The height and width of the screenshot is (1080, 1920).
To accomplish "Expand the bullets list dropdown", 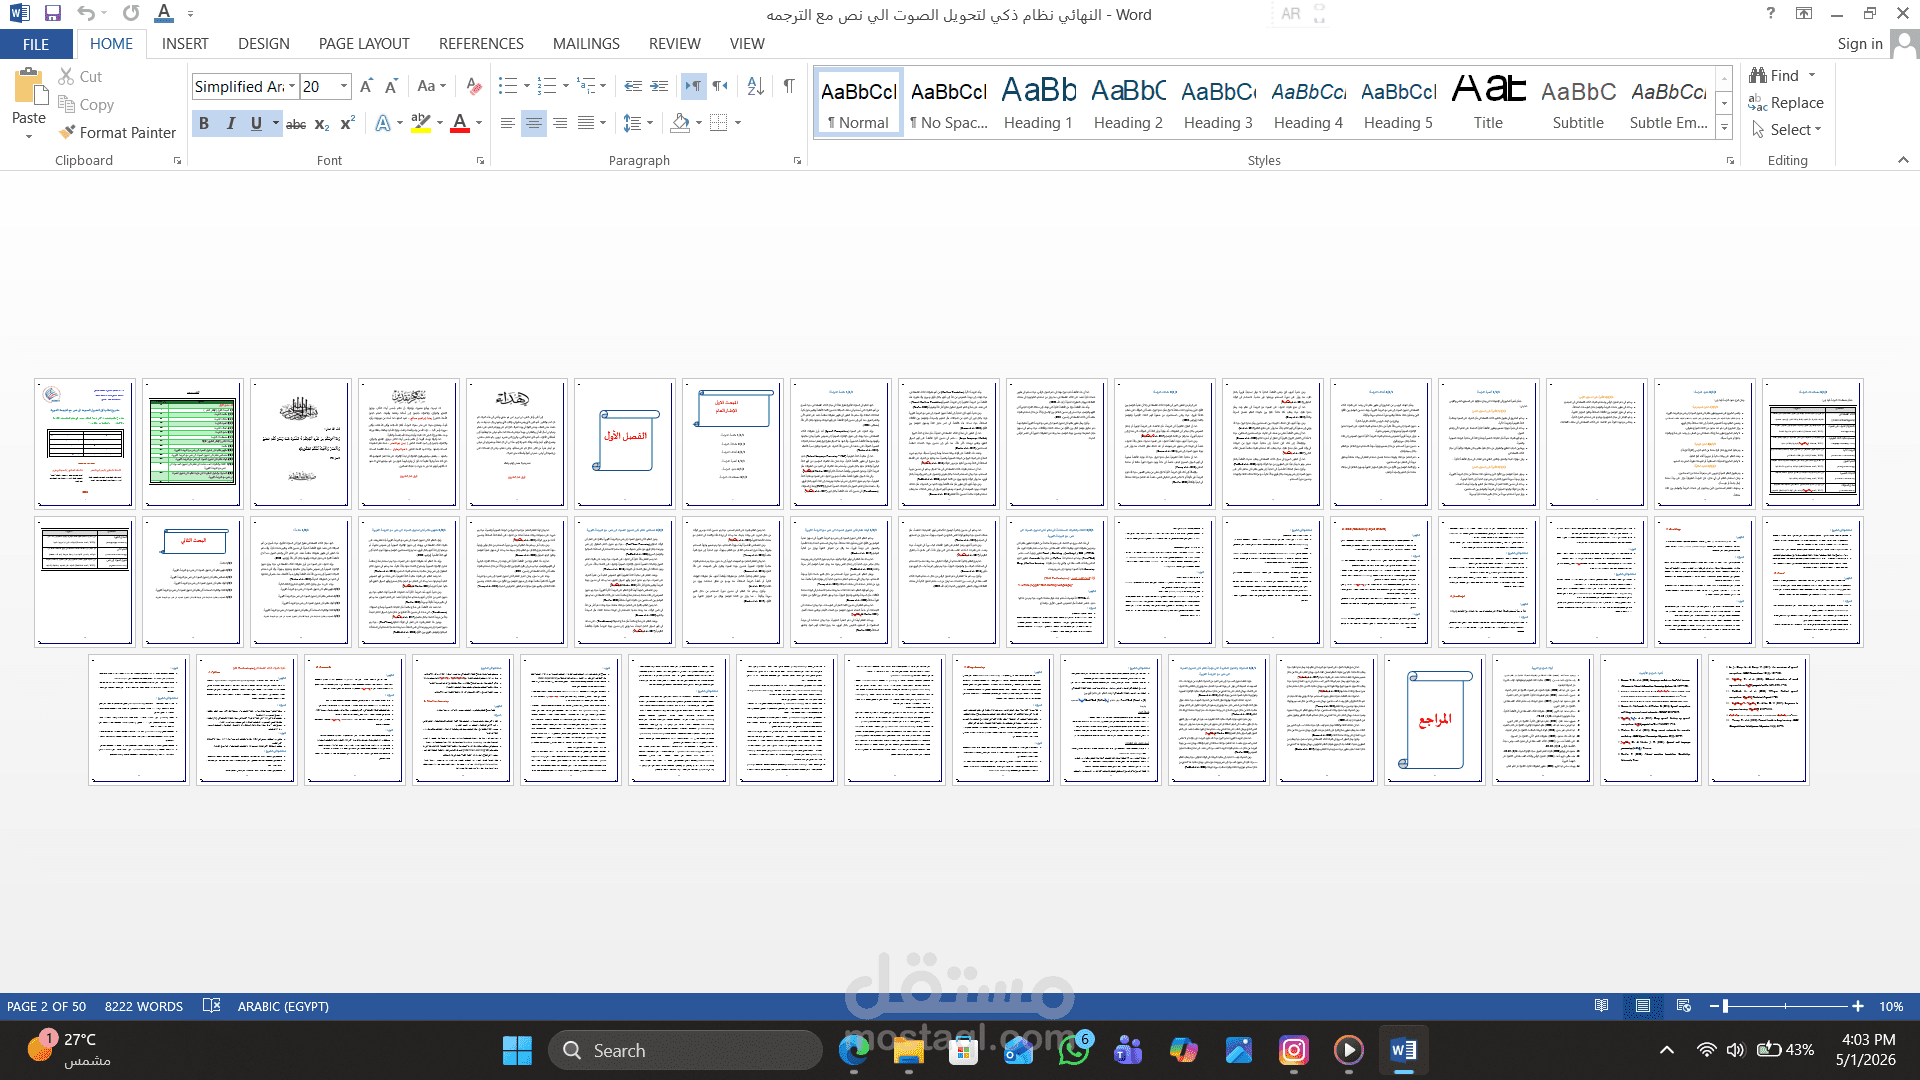I will (527, 86).
